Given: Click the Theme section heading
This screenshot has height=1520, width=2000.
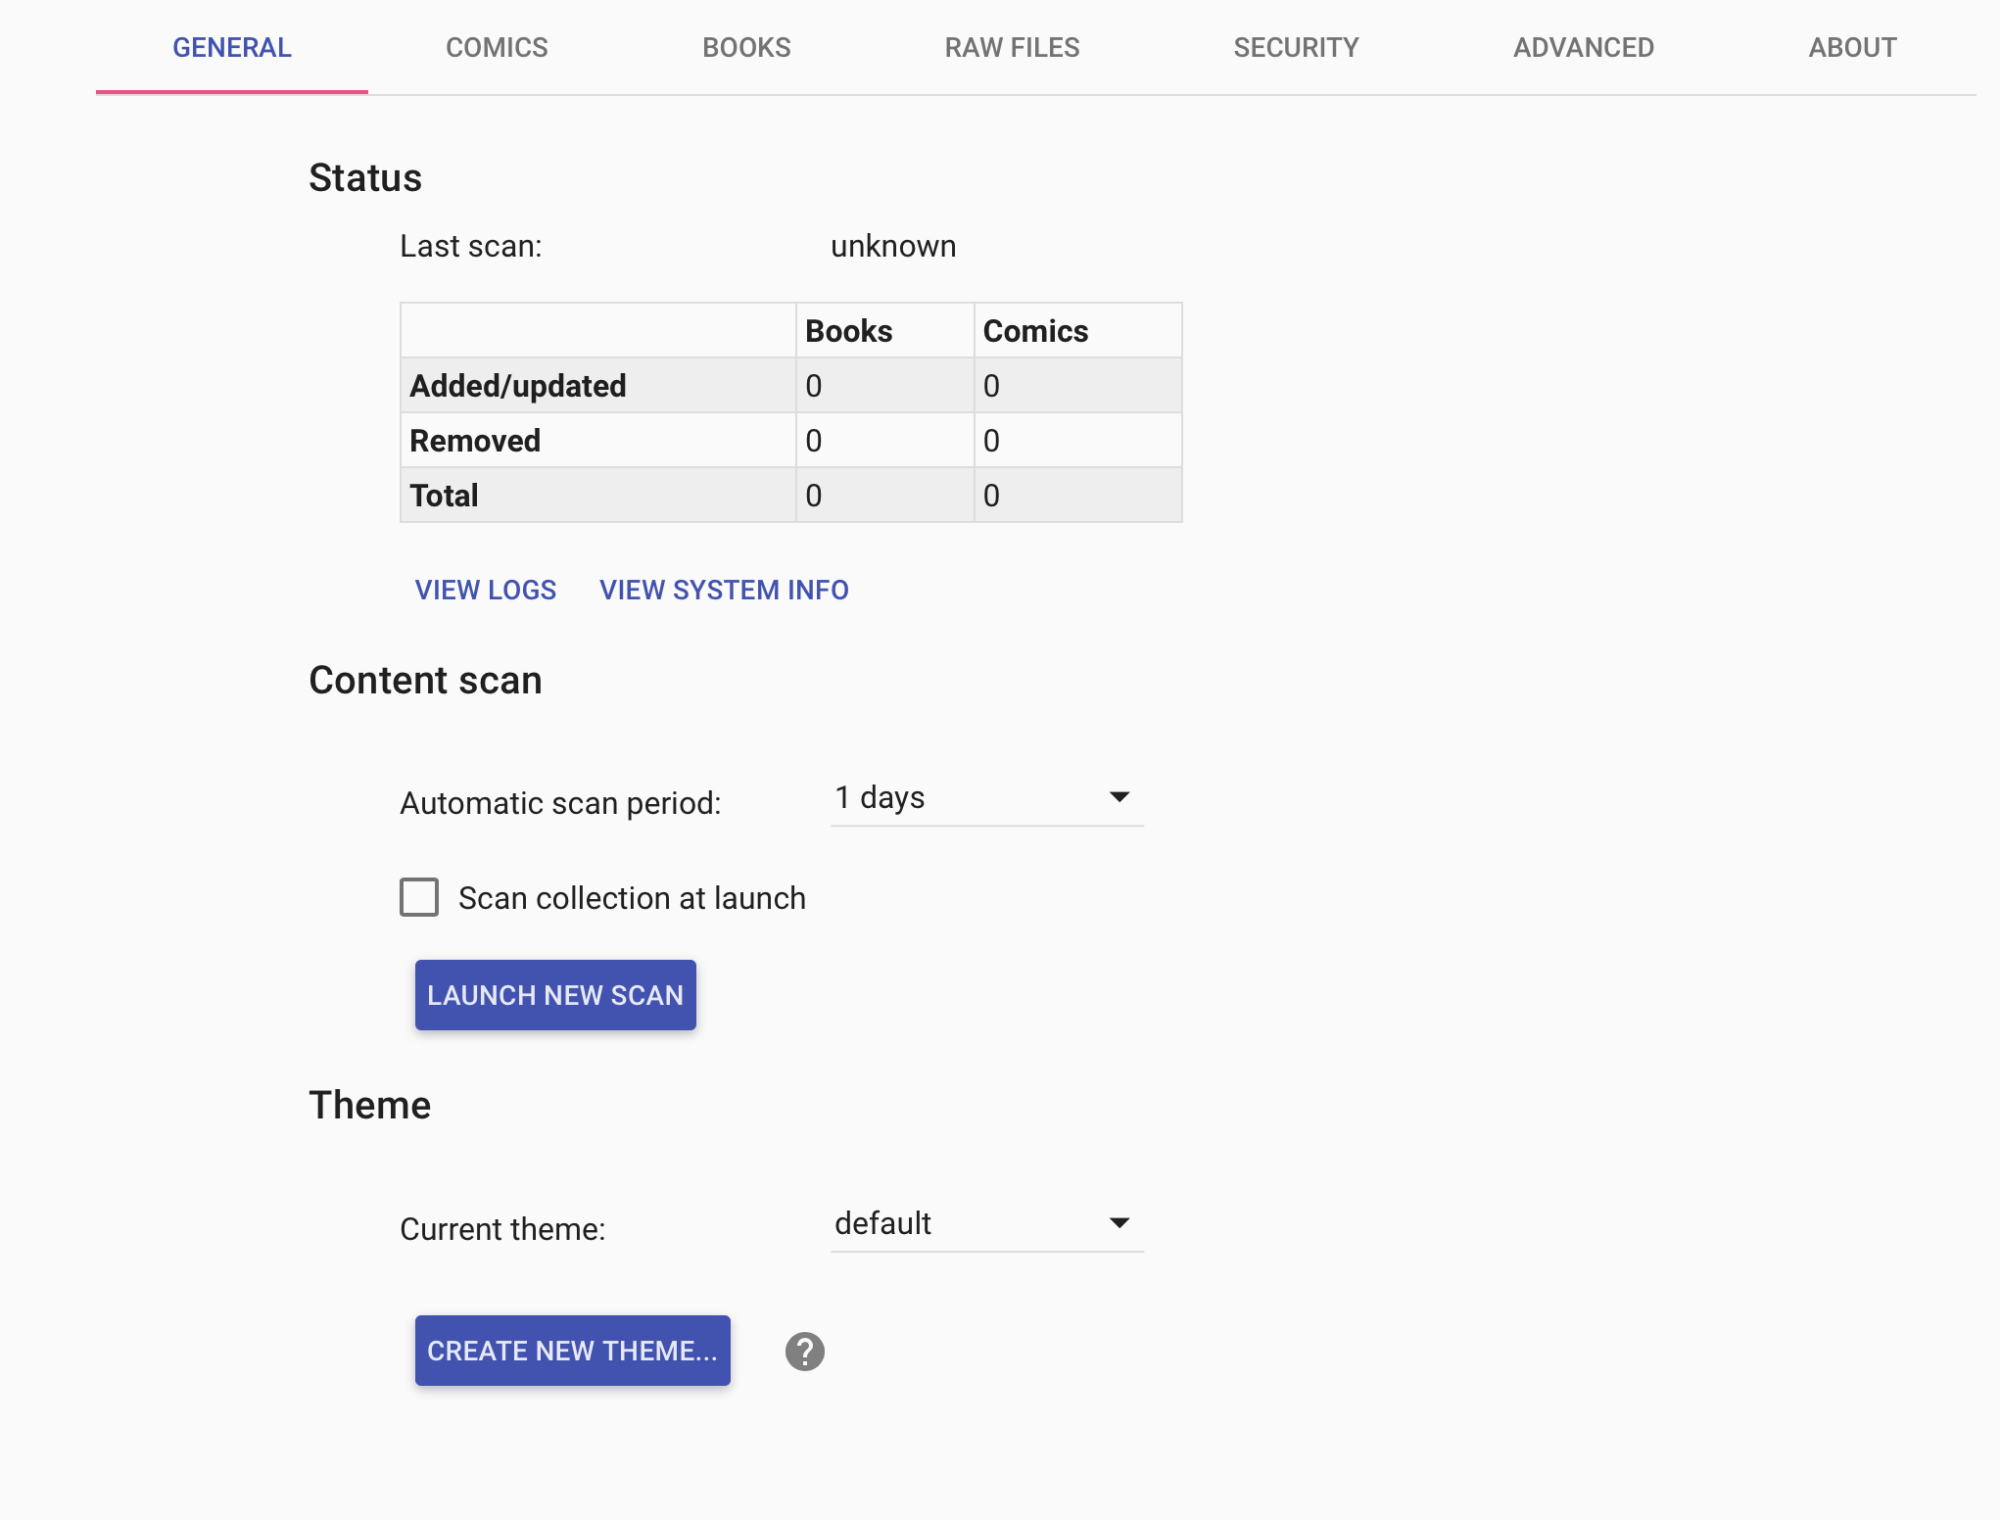Looking at the screenshot, I should pyautogui.click(x=369, y=1105).
